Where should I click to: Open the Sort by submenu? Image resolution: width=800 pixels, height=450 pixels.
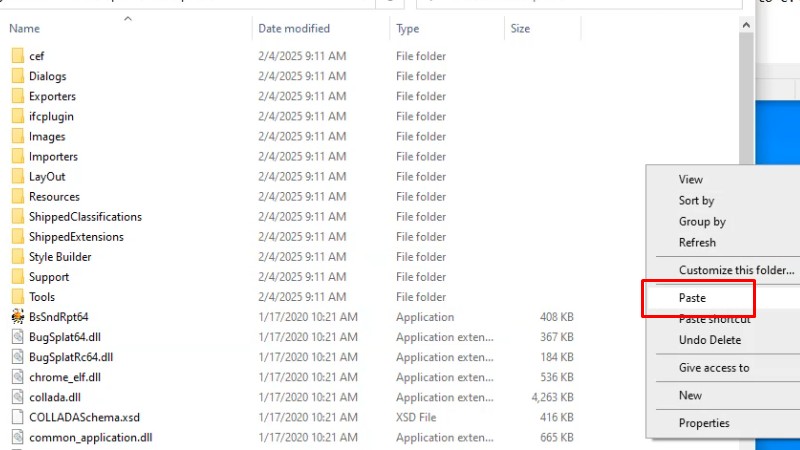point(696,201)
